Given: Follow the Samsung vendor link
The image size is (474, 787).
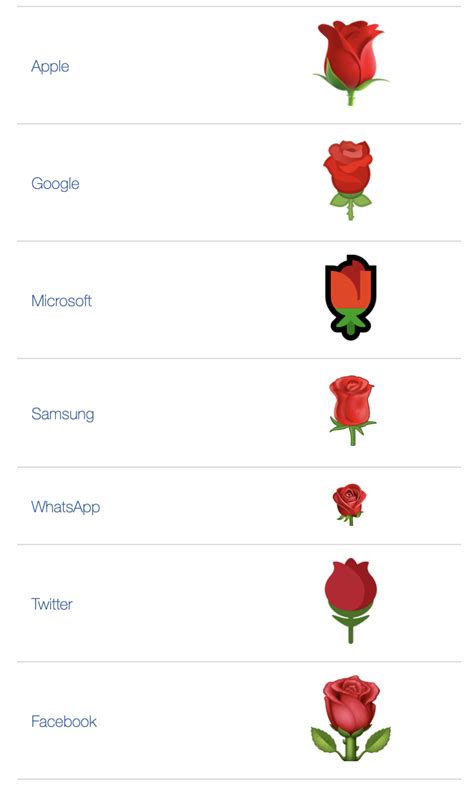Looking at the screenshot, I should pyautogui.click(x=63, y=414).
